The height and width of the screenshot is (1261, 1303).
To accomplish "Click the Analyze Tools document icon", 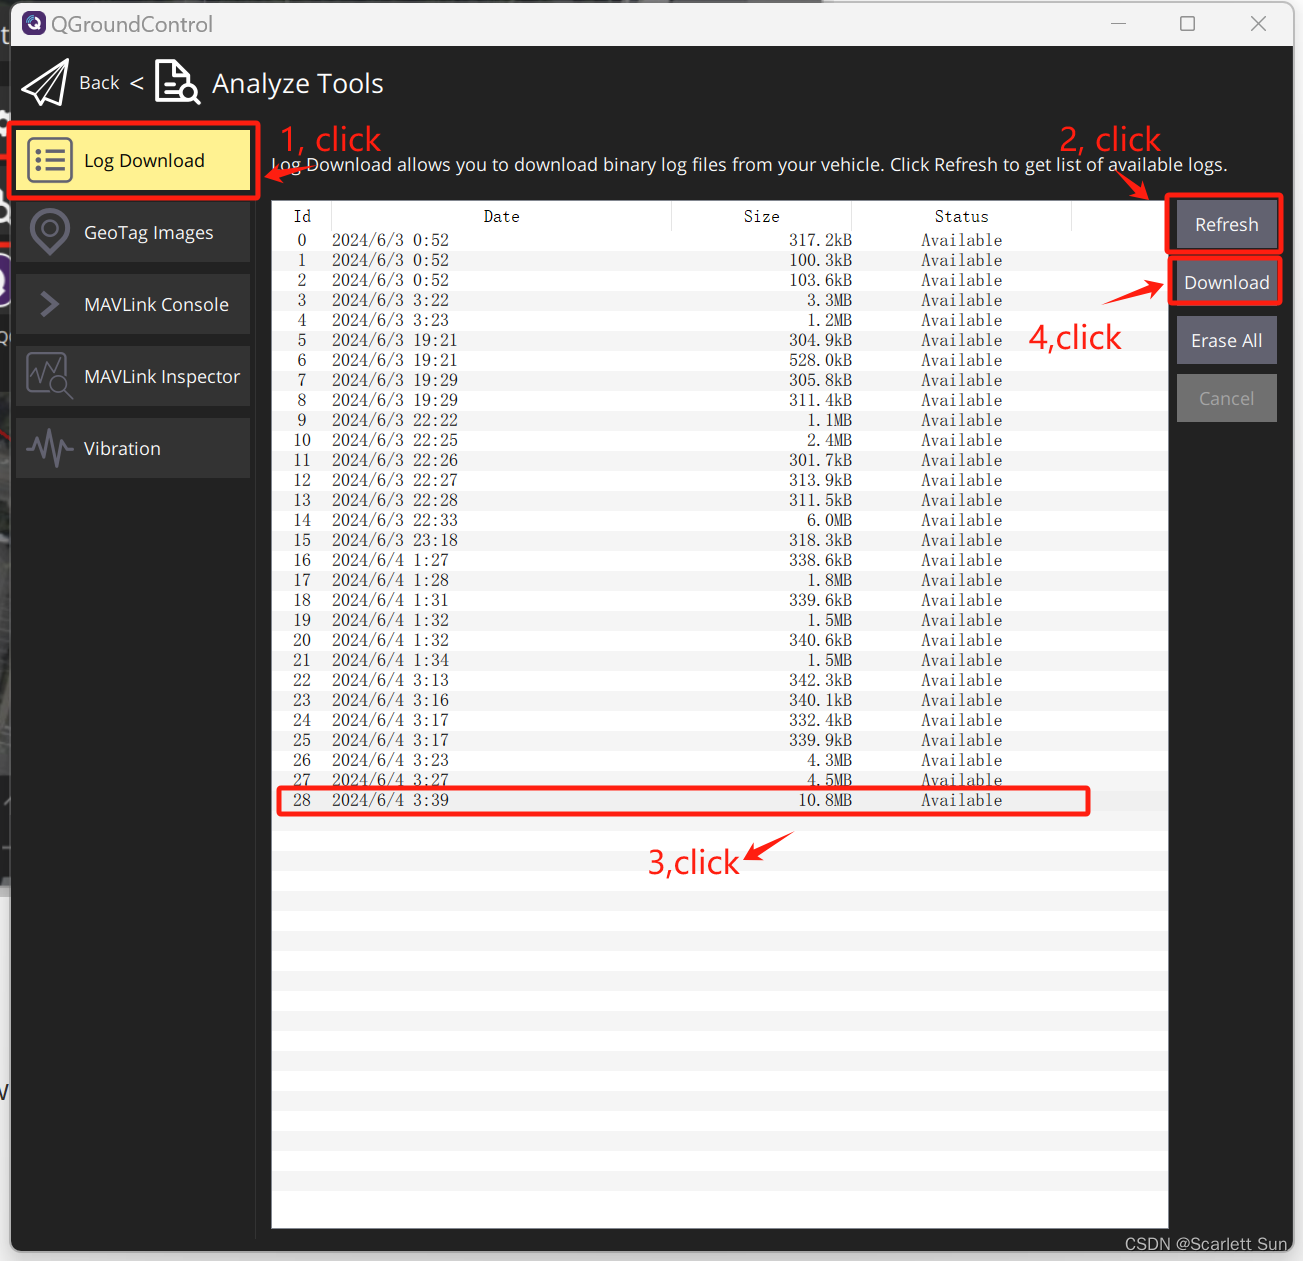I will point(177,82).
